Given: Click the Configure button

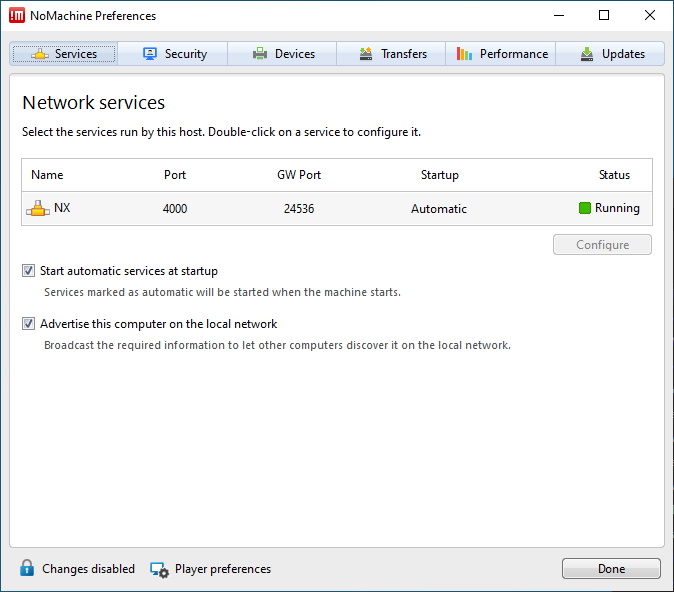Looking at the screenshot, I should click(x=602, y=245).
